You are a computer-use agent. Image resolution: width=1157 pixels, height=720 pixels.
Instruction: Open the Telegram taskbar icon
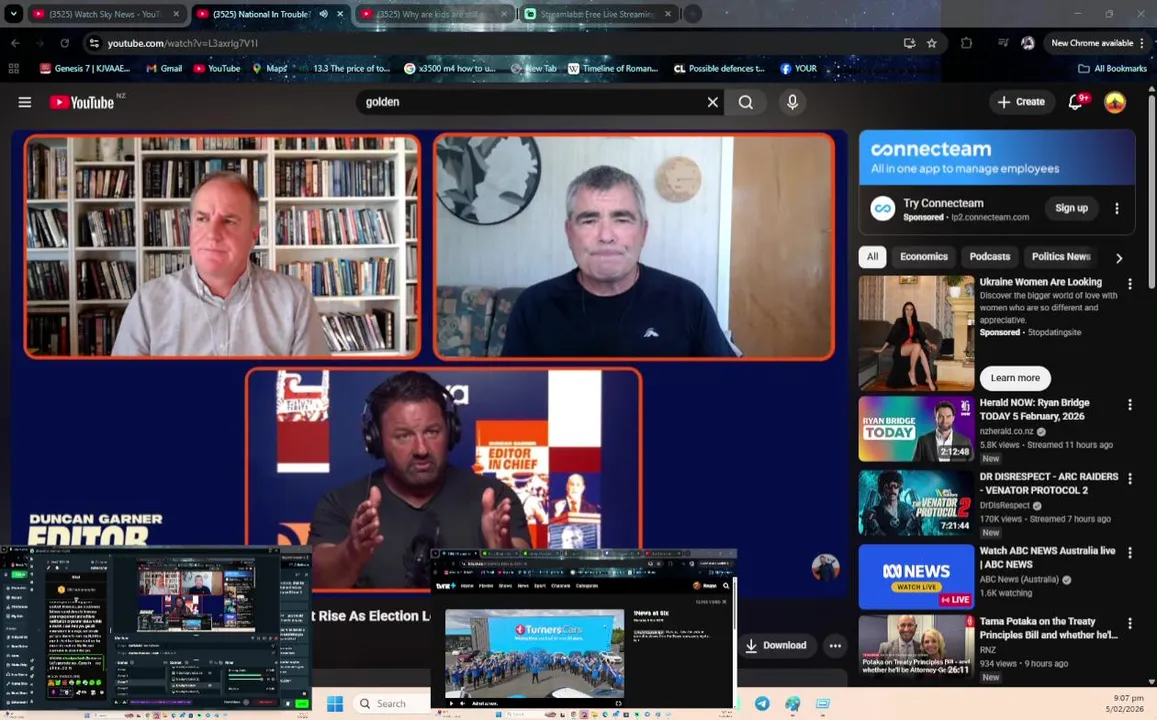(x=762, y=703)
